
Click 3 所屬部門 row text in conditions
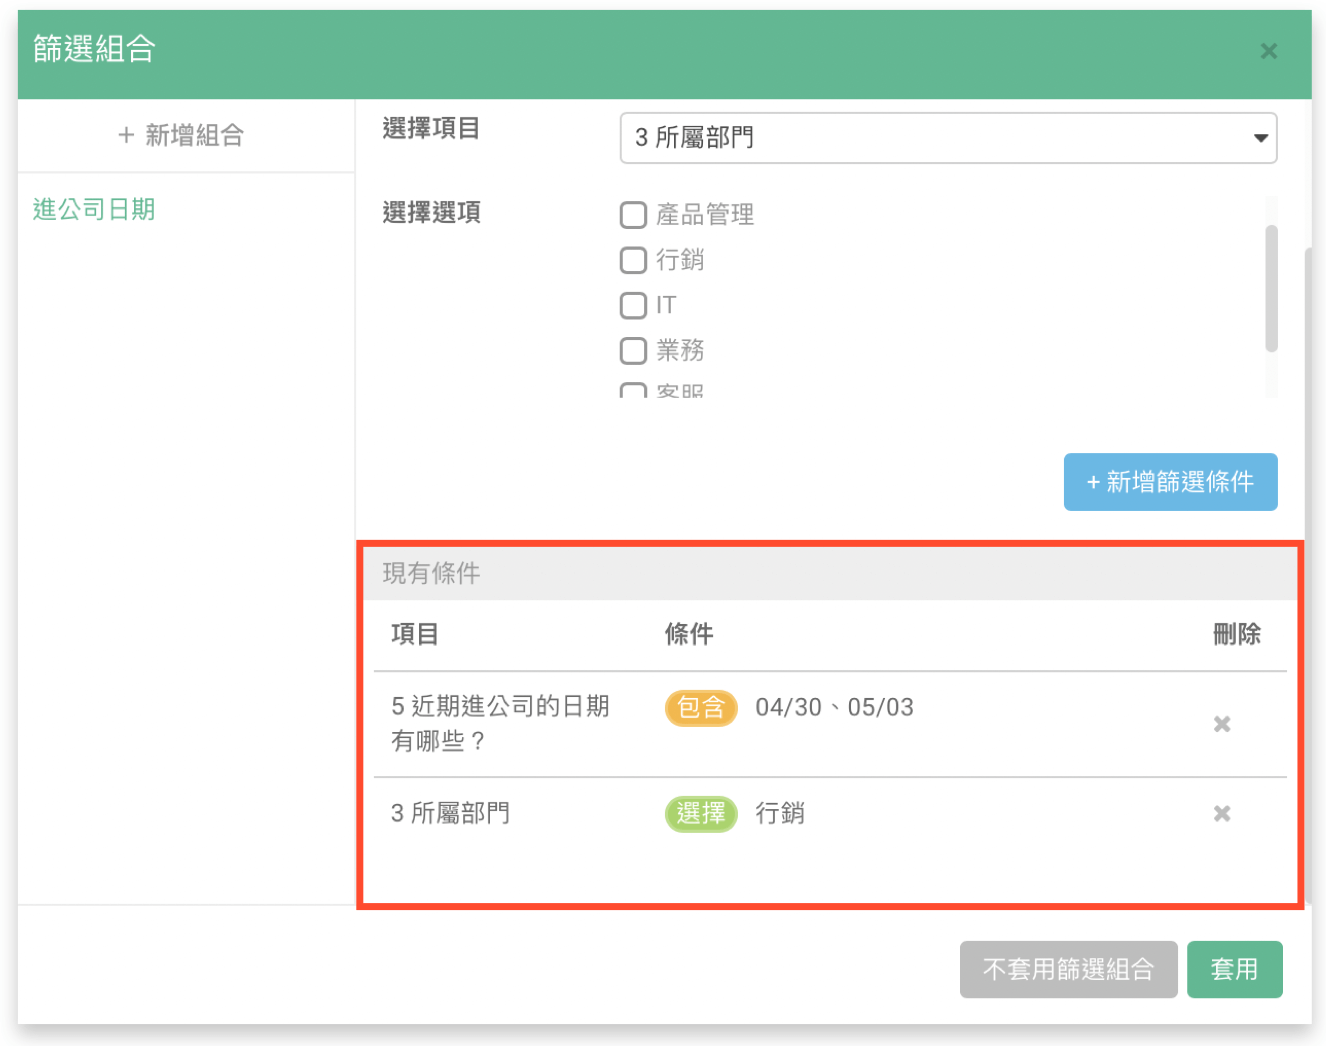(x=451, y=813)
